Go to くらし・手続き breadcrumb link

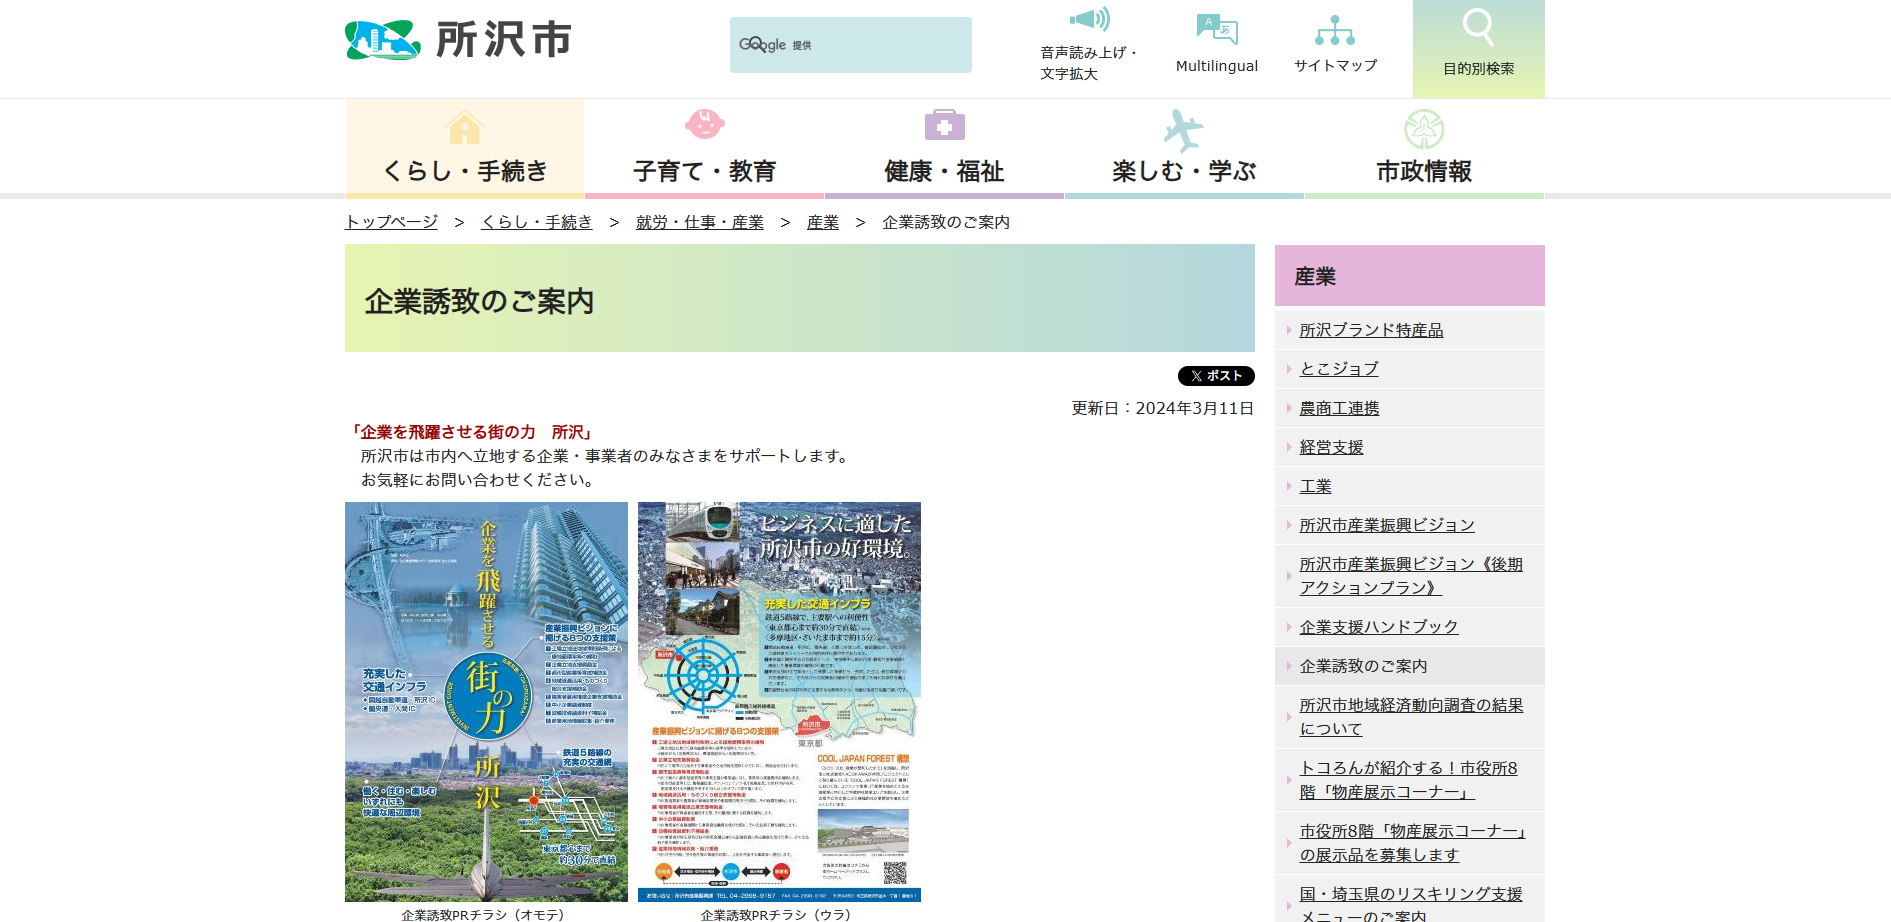(x=537, y=222)
